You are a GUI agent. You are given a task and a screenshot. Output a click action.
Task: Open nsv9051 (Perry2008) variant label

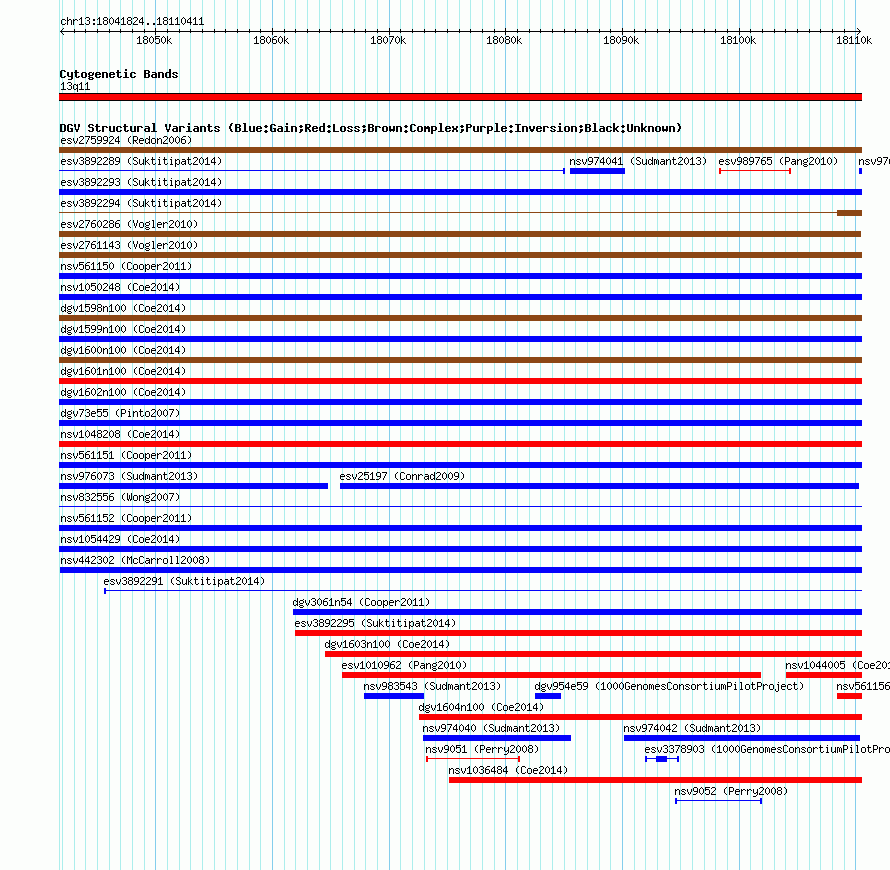482,749
